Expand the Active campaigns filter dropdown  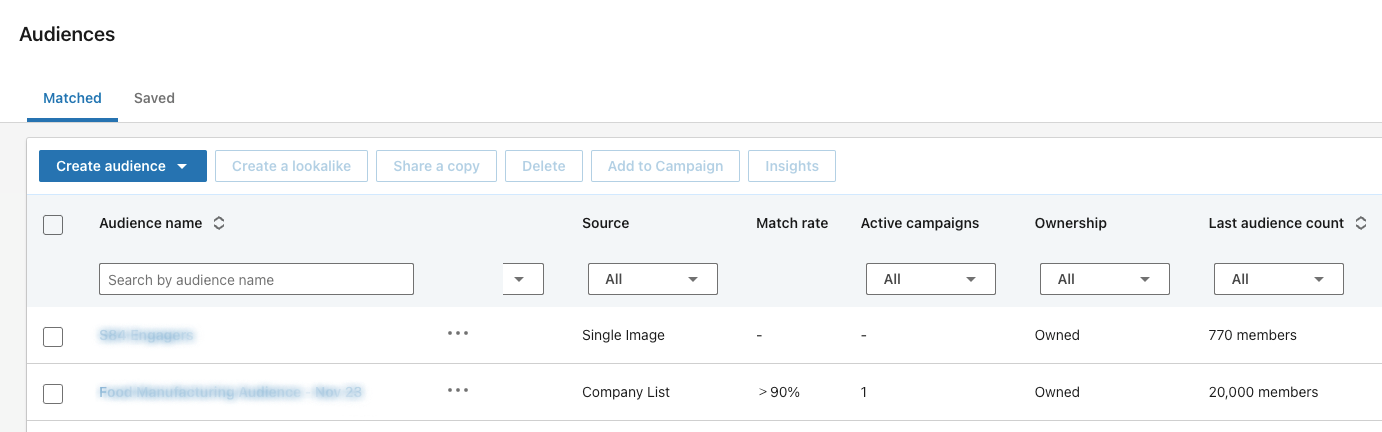pyautogui.click(x=930, y=280)
